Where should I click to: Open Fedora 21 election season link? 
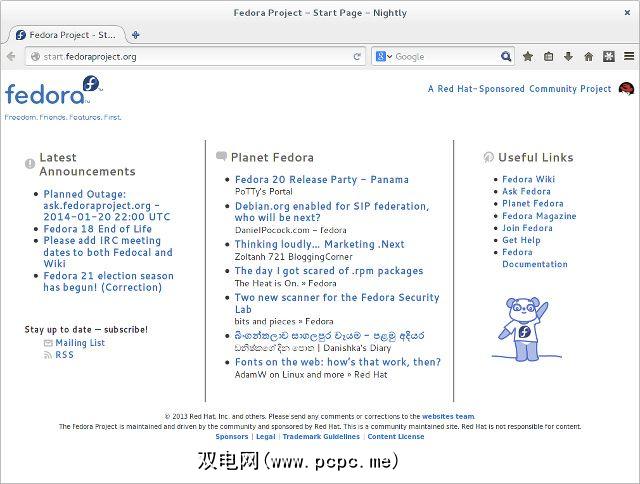[109, 281]
